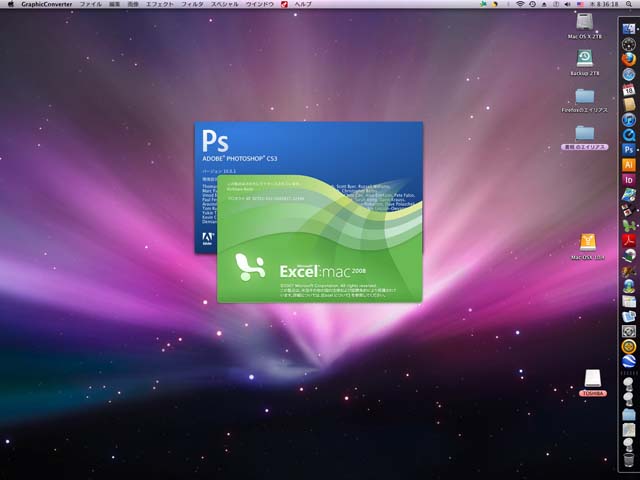Image resolution: width=640 pixels, height=480 pixels.
Task: Launch Safari from the Dock
Action: pyautogui.click(x=629, y=74)
